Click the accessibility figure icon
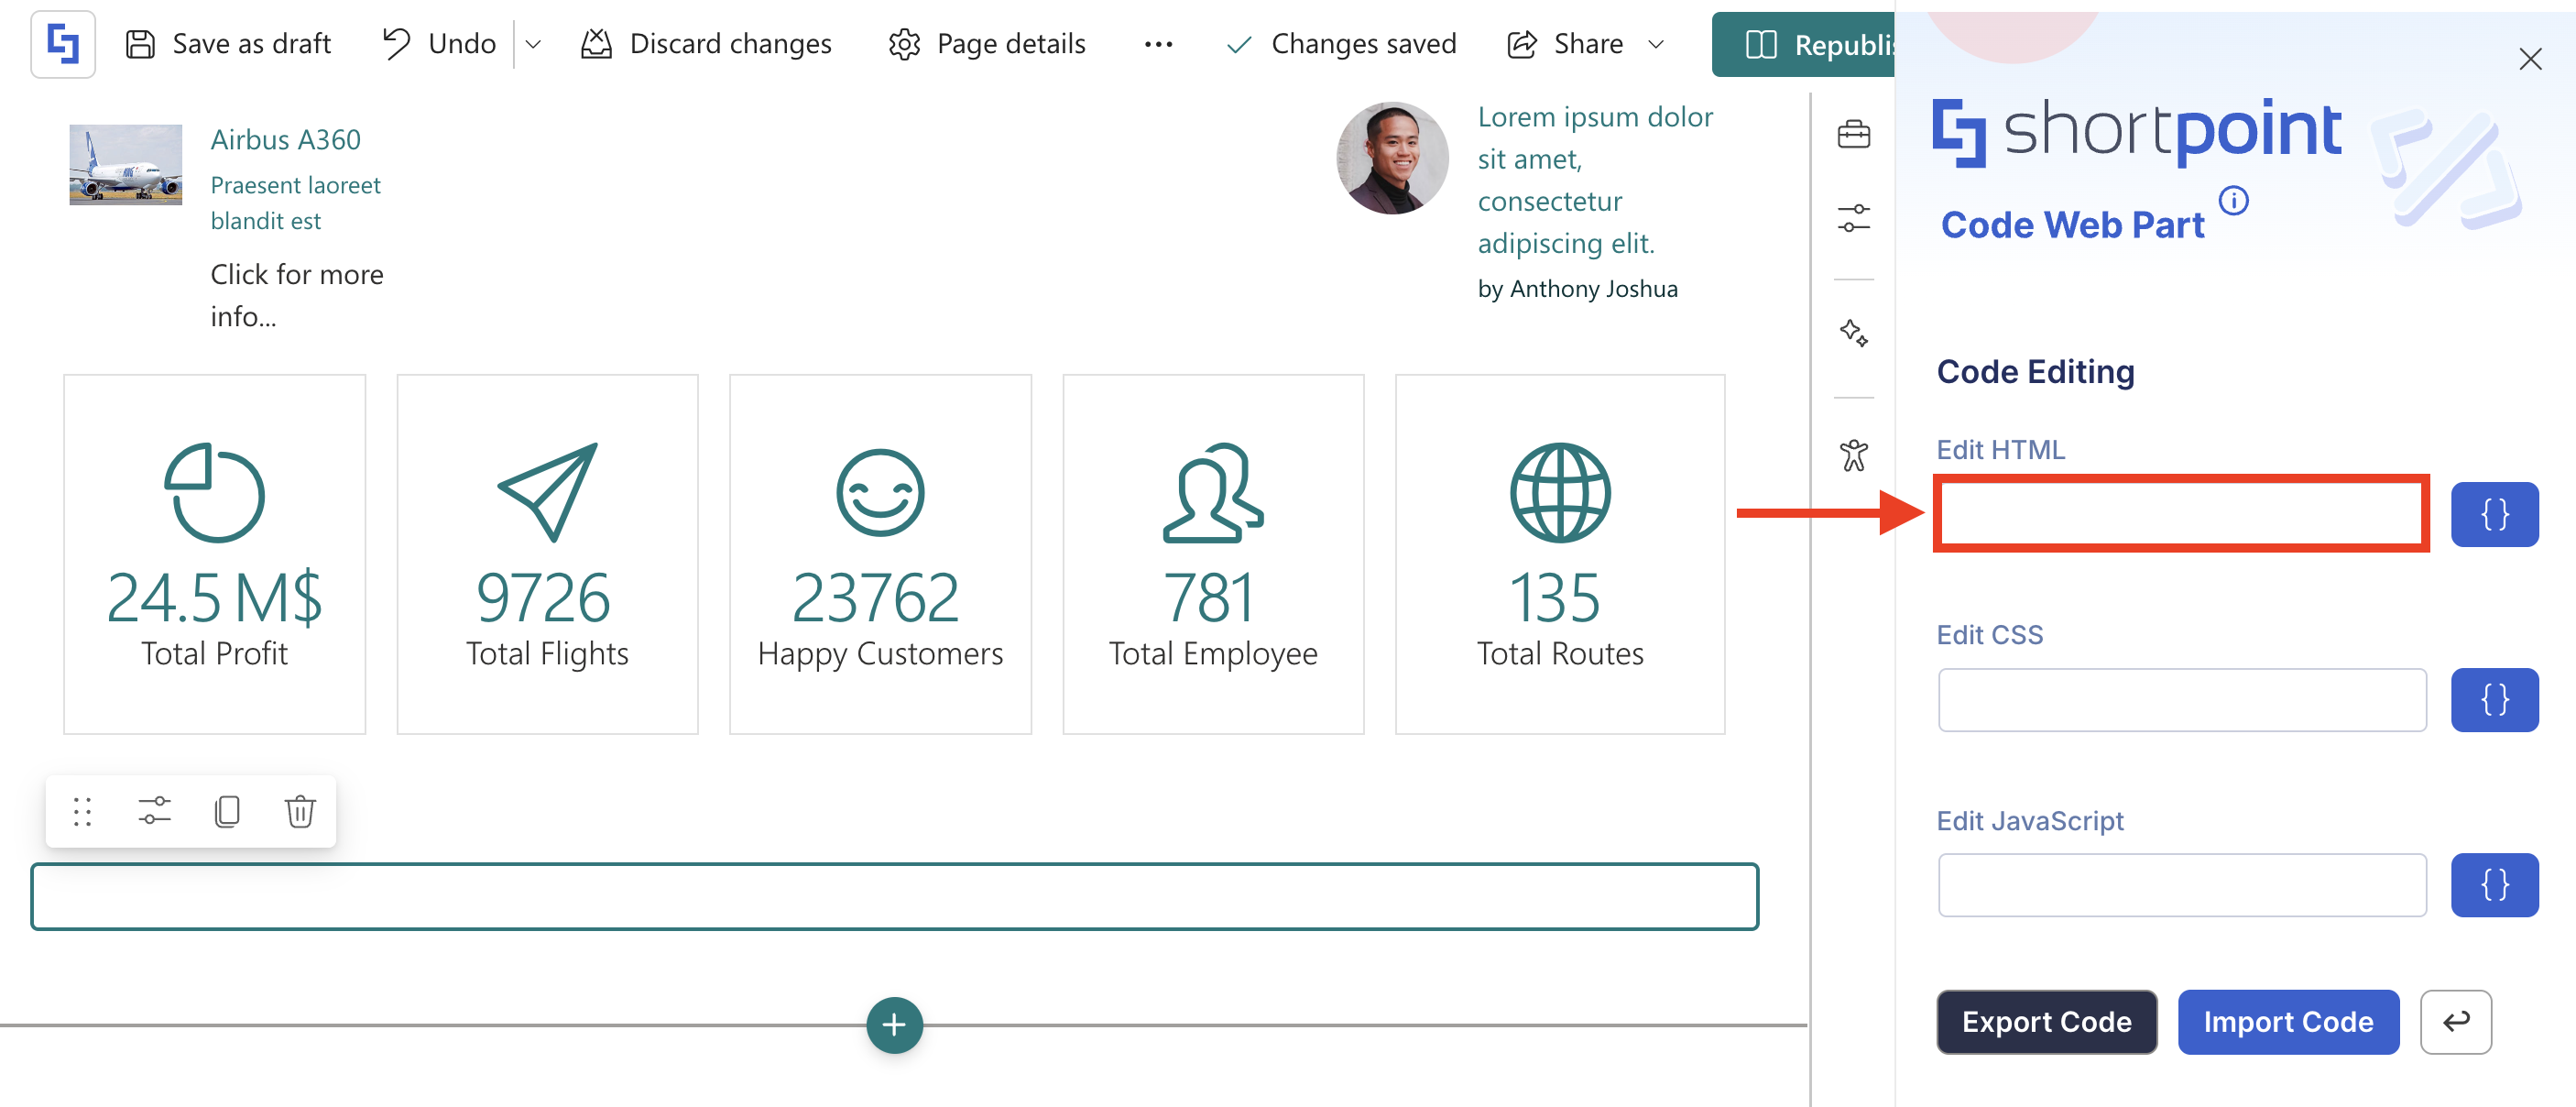 pyautogui.click(x=1853, y=455)
